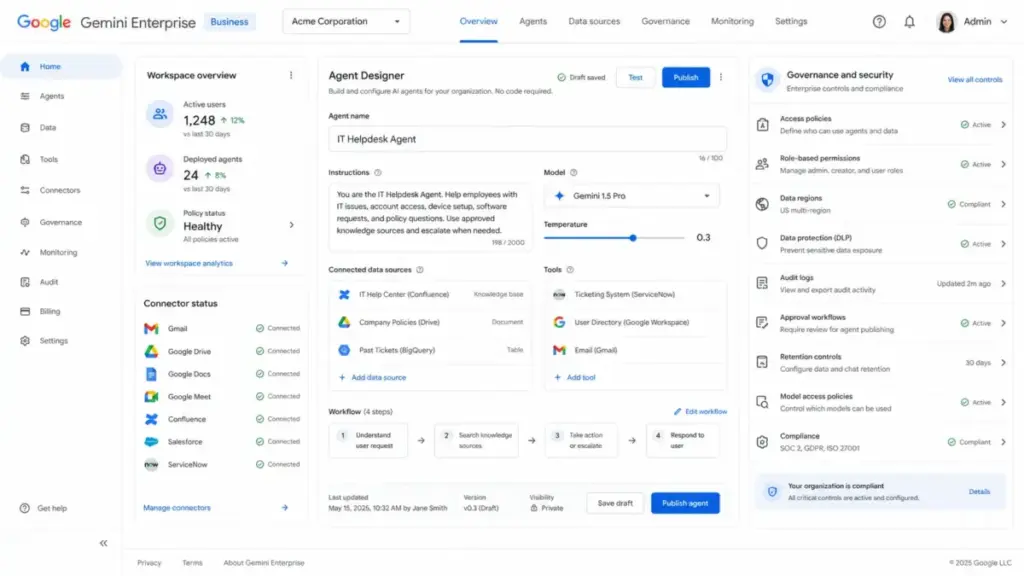
Task: Select the IT Help Center (Confluence) data source
Action: 430,295
